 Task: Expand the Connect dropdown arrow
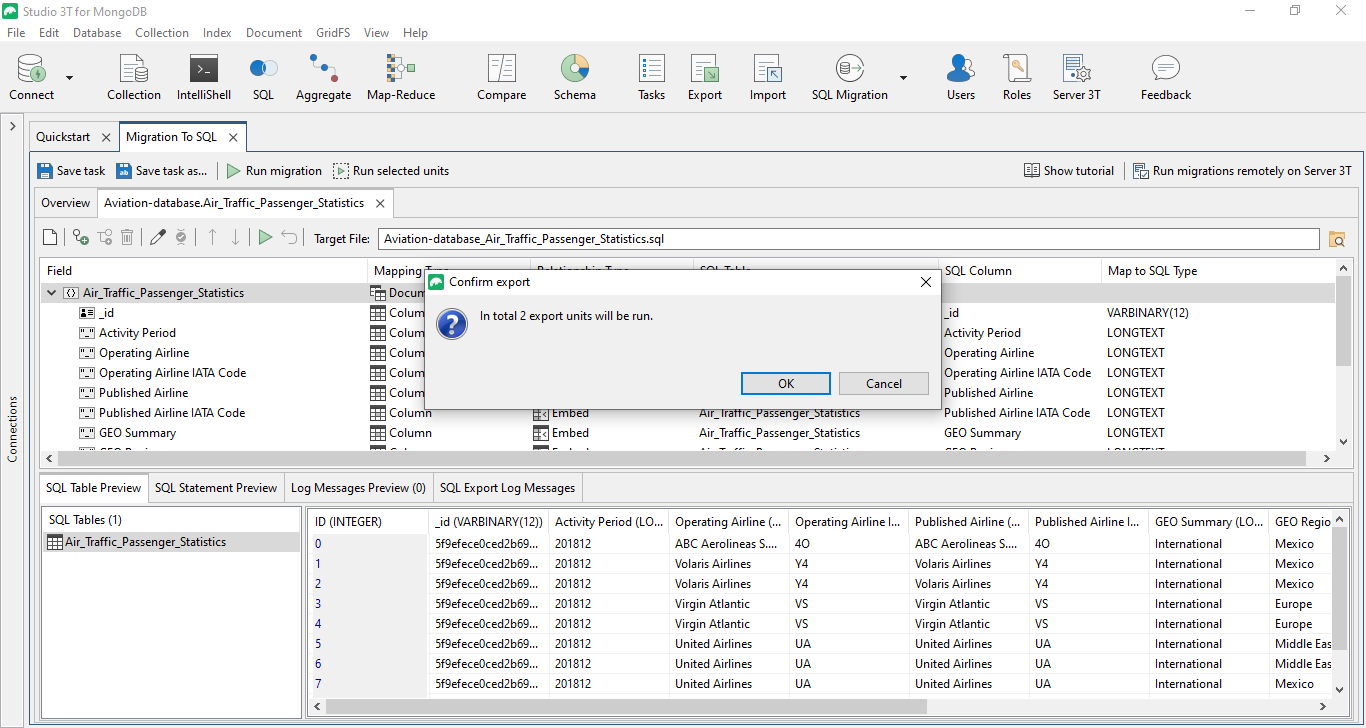(x=69, y=78)
